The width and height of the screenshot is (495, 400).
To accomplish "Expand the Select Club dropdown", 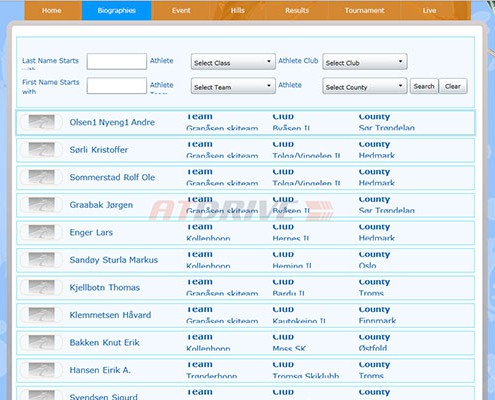I will coord(365,62).
